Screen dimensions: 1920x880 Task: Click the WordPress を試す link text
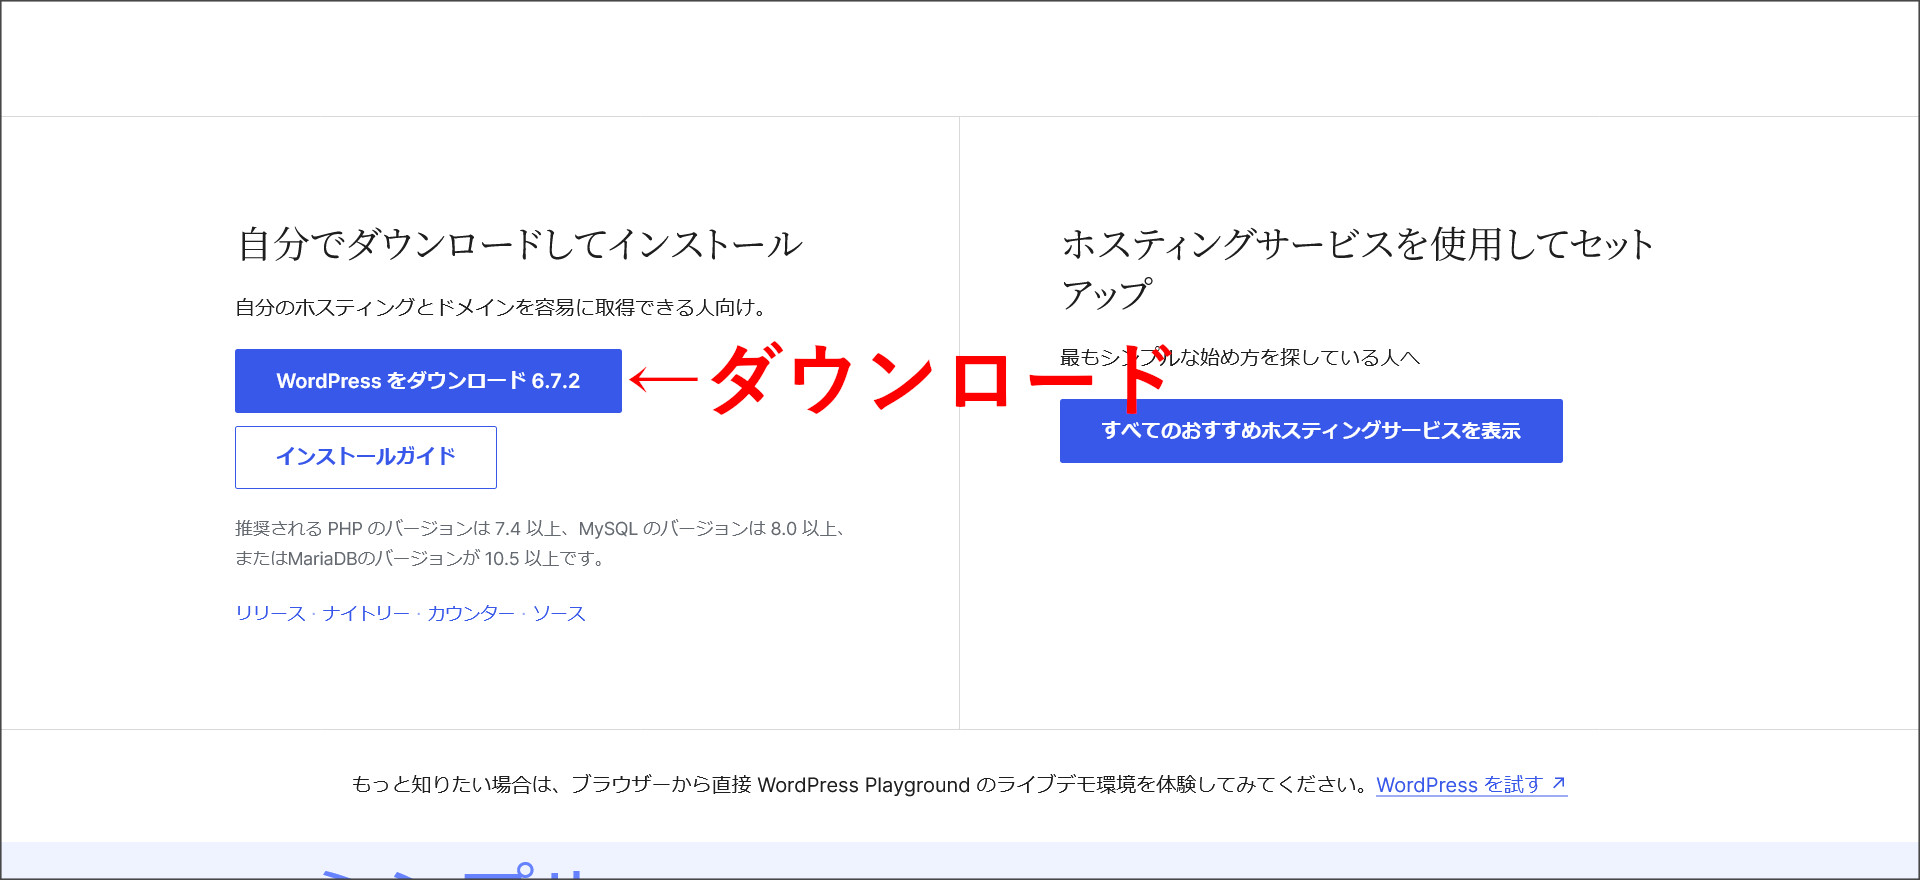(x=1458, y=785)
